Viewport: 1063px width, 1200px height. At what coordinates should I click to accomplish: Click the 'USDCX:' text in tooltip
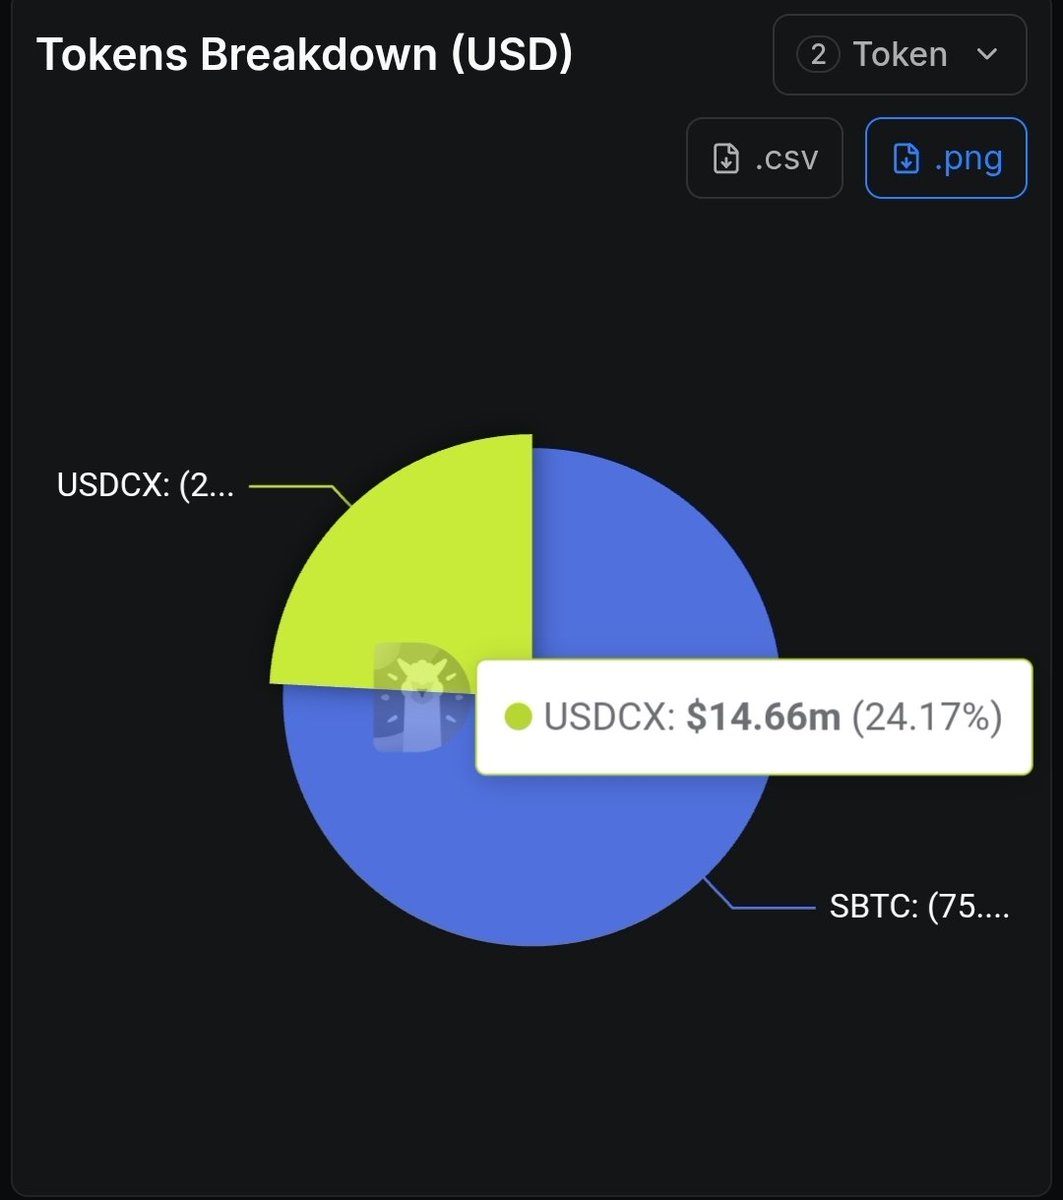(610, 716)
